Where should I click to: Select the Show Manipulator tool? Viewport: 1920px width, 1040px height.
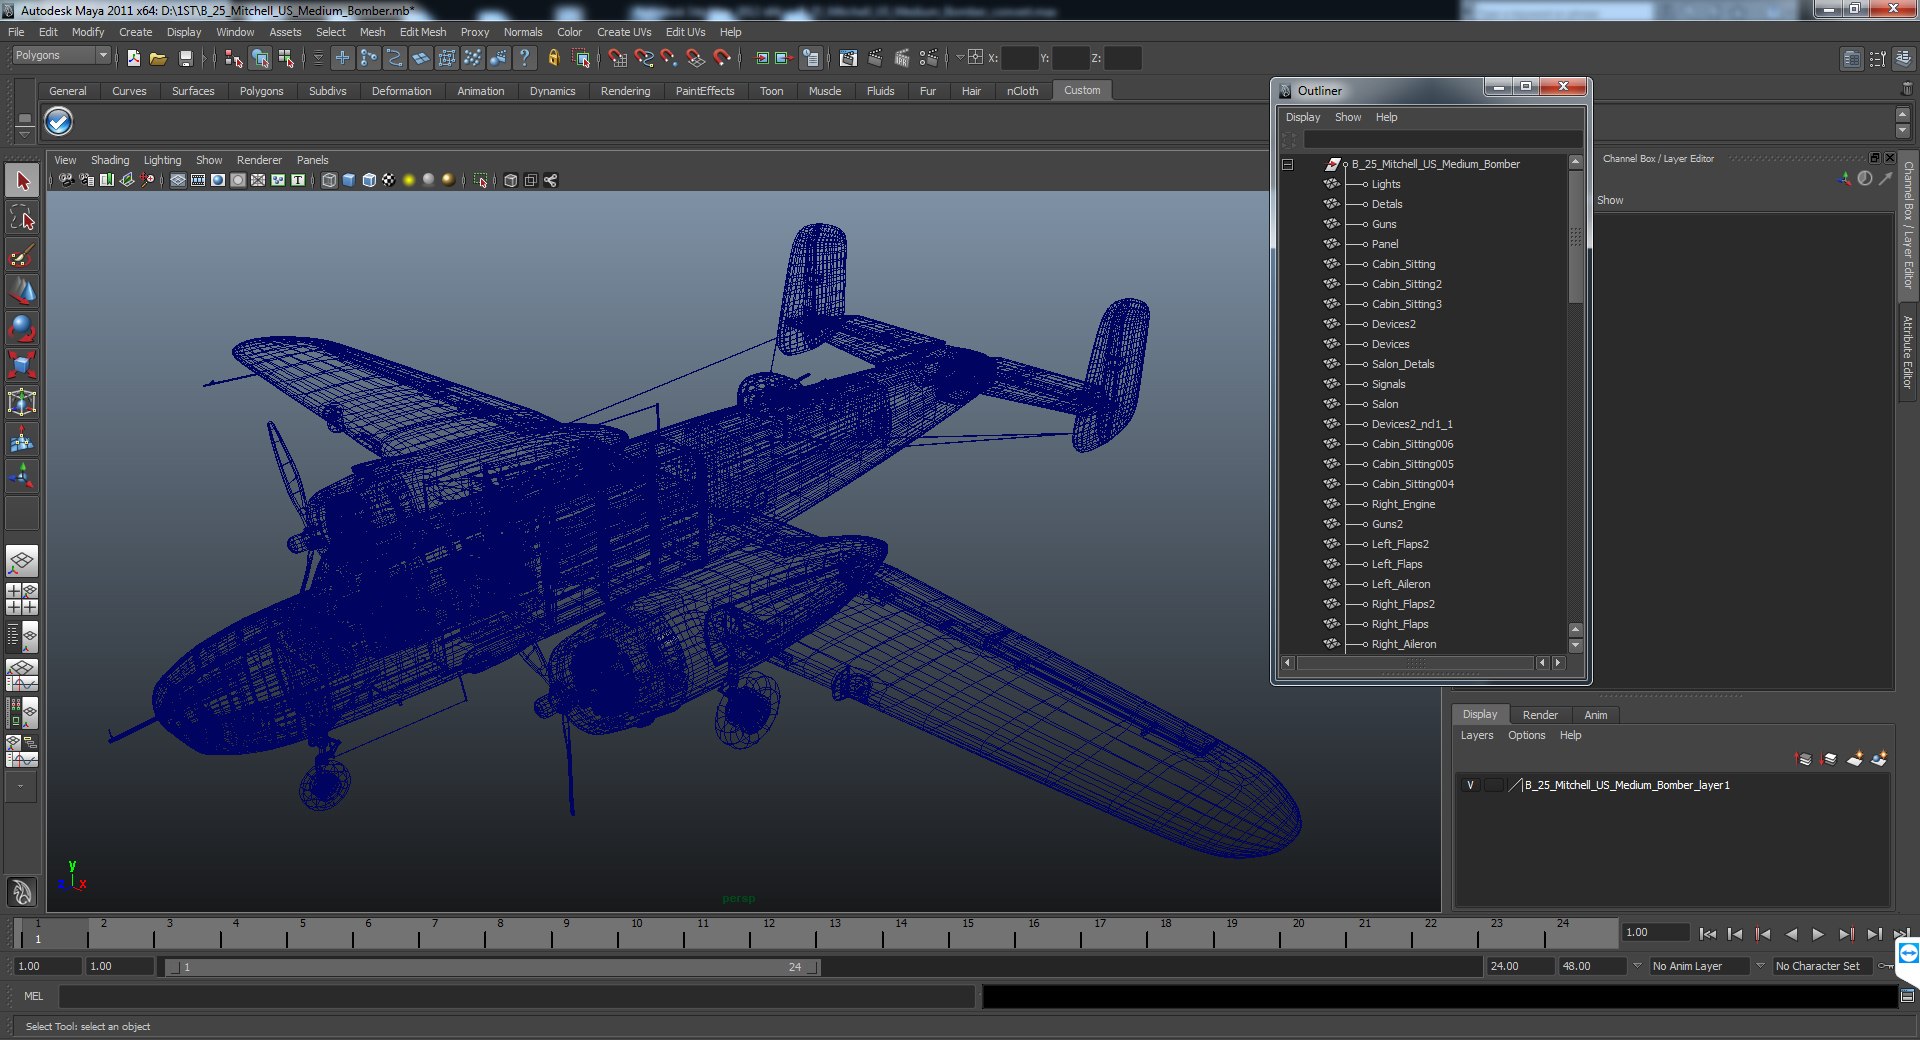(x=22, y=475)
